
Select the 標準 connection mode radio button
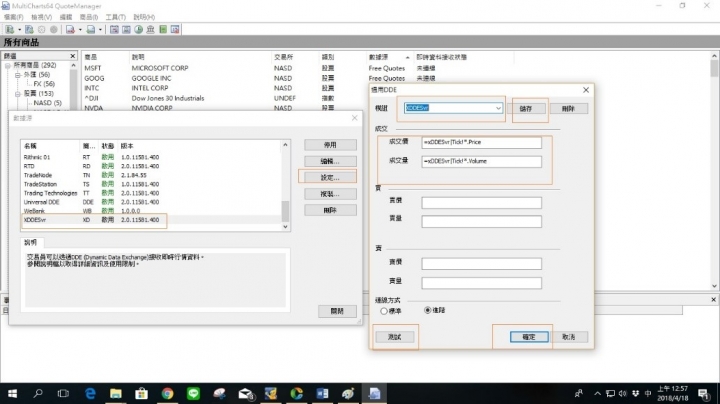pos(384,311)
